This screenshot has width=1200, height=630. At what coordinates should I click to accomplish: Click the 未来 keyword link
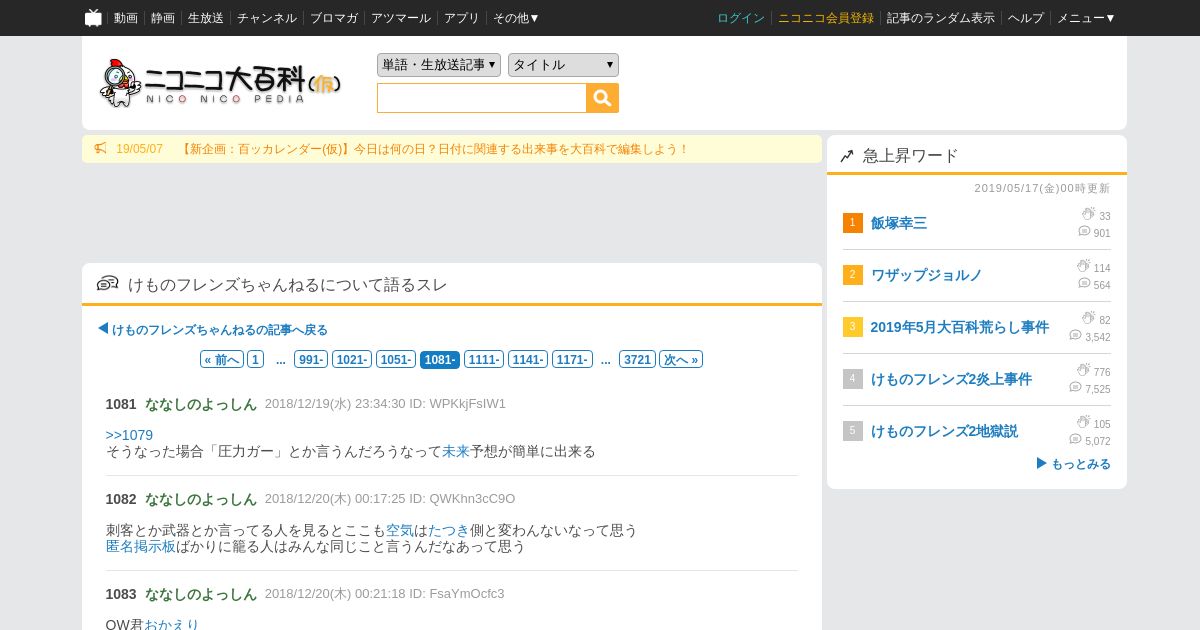point(456,451)
